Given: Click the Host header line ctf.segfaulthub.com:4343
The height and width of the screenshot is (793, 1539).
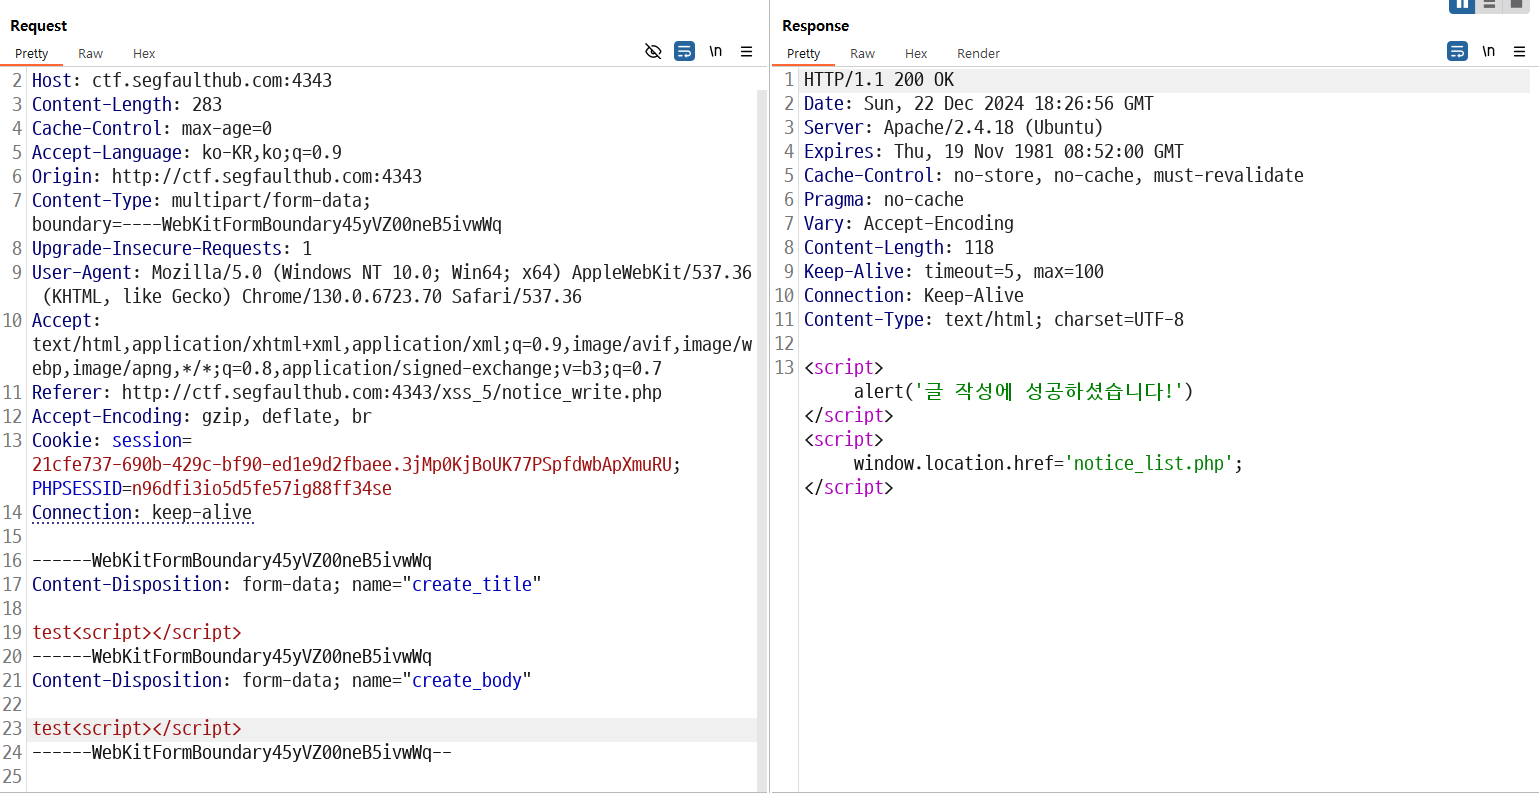Looking at the screenshot, I should pyautogui.click(x=182, y=80).
